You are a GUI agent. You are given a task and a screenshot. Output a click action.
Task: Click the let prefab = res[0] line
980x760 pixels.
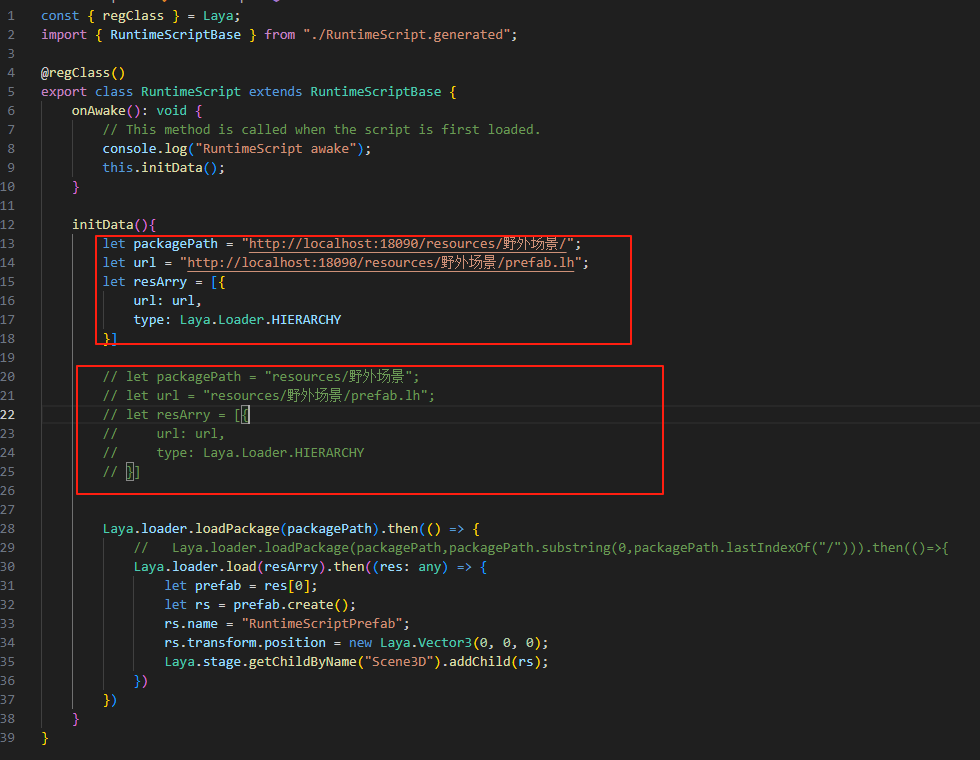[x=241, y=586]
